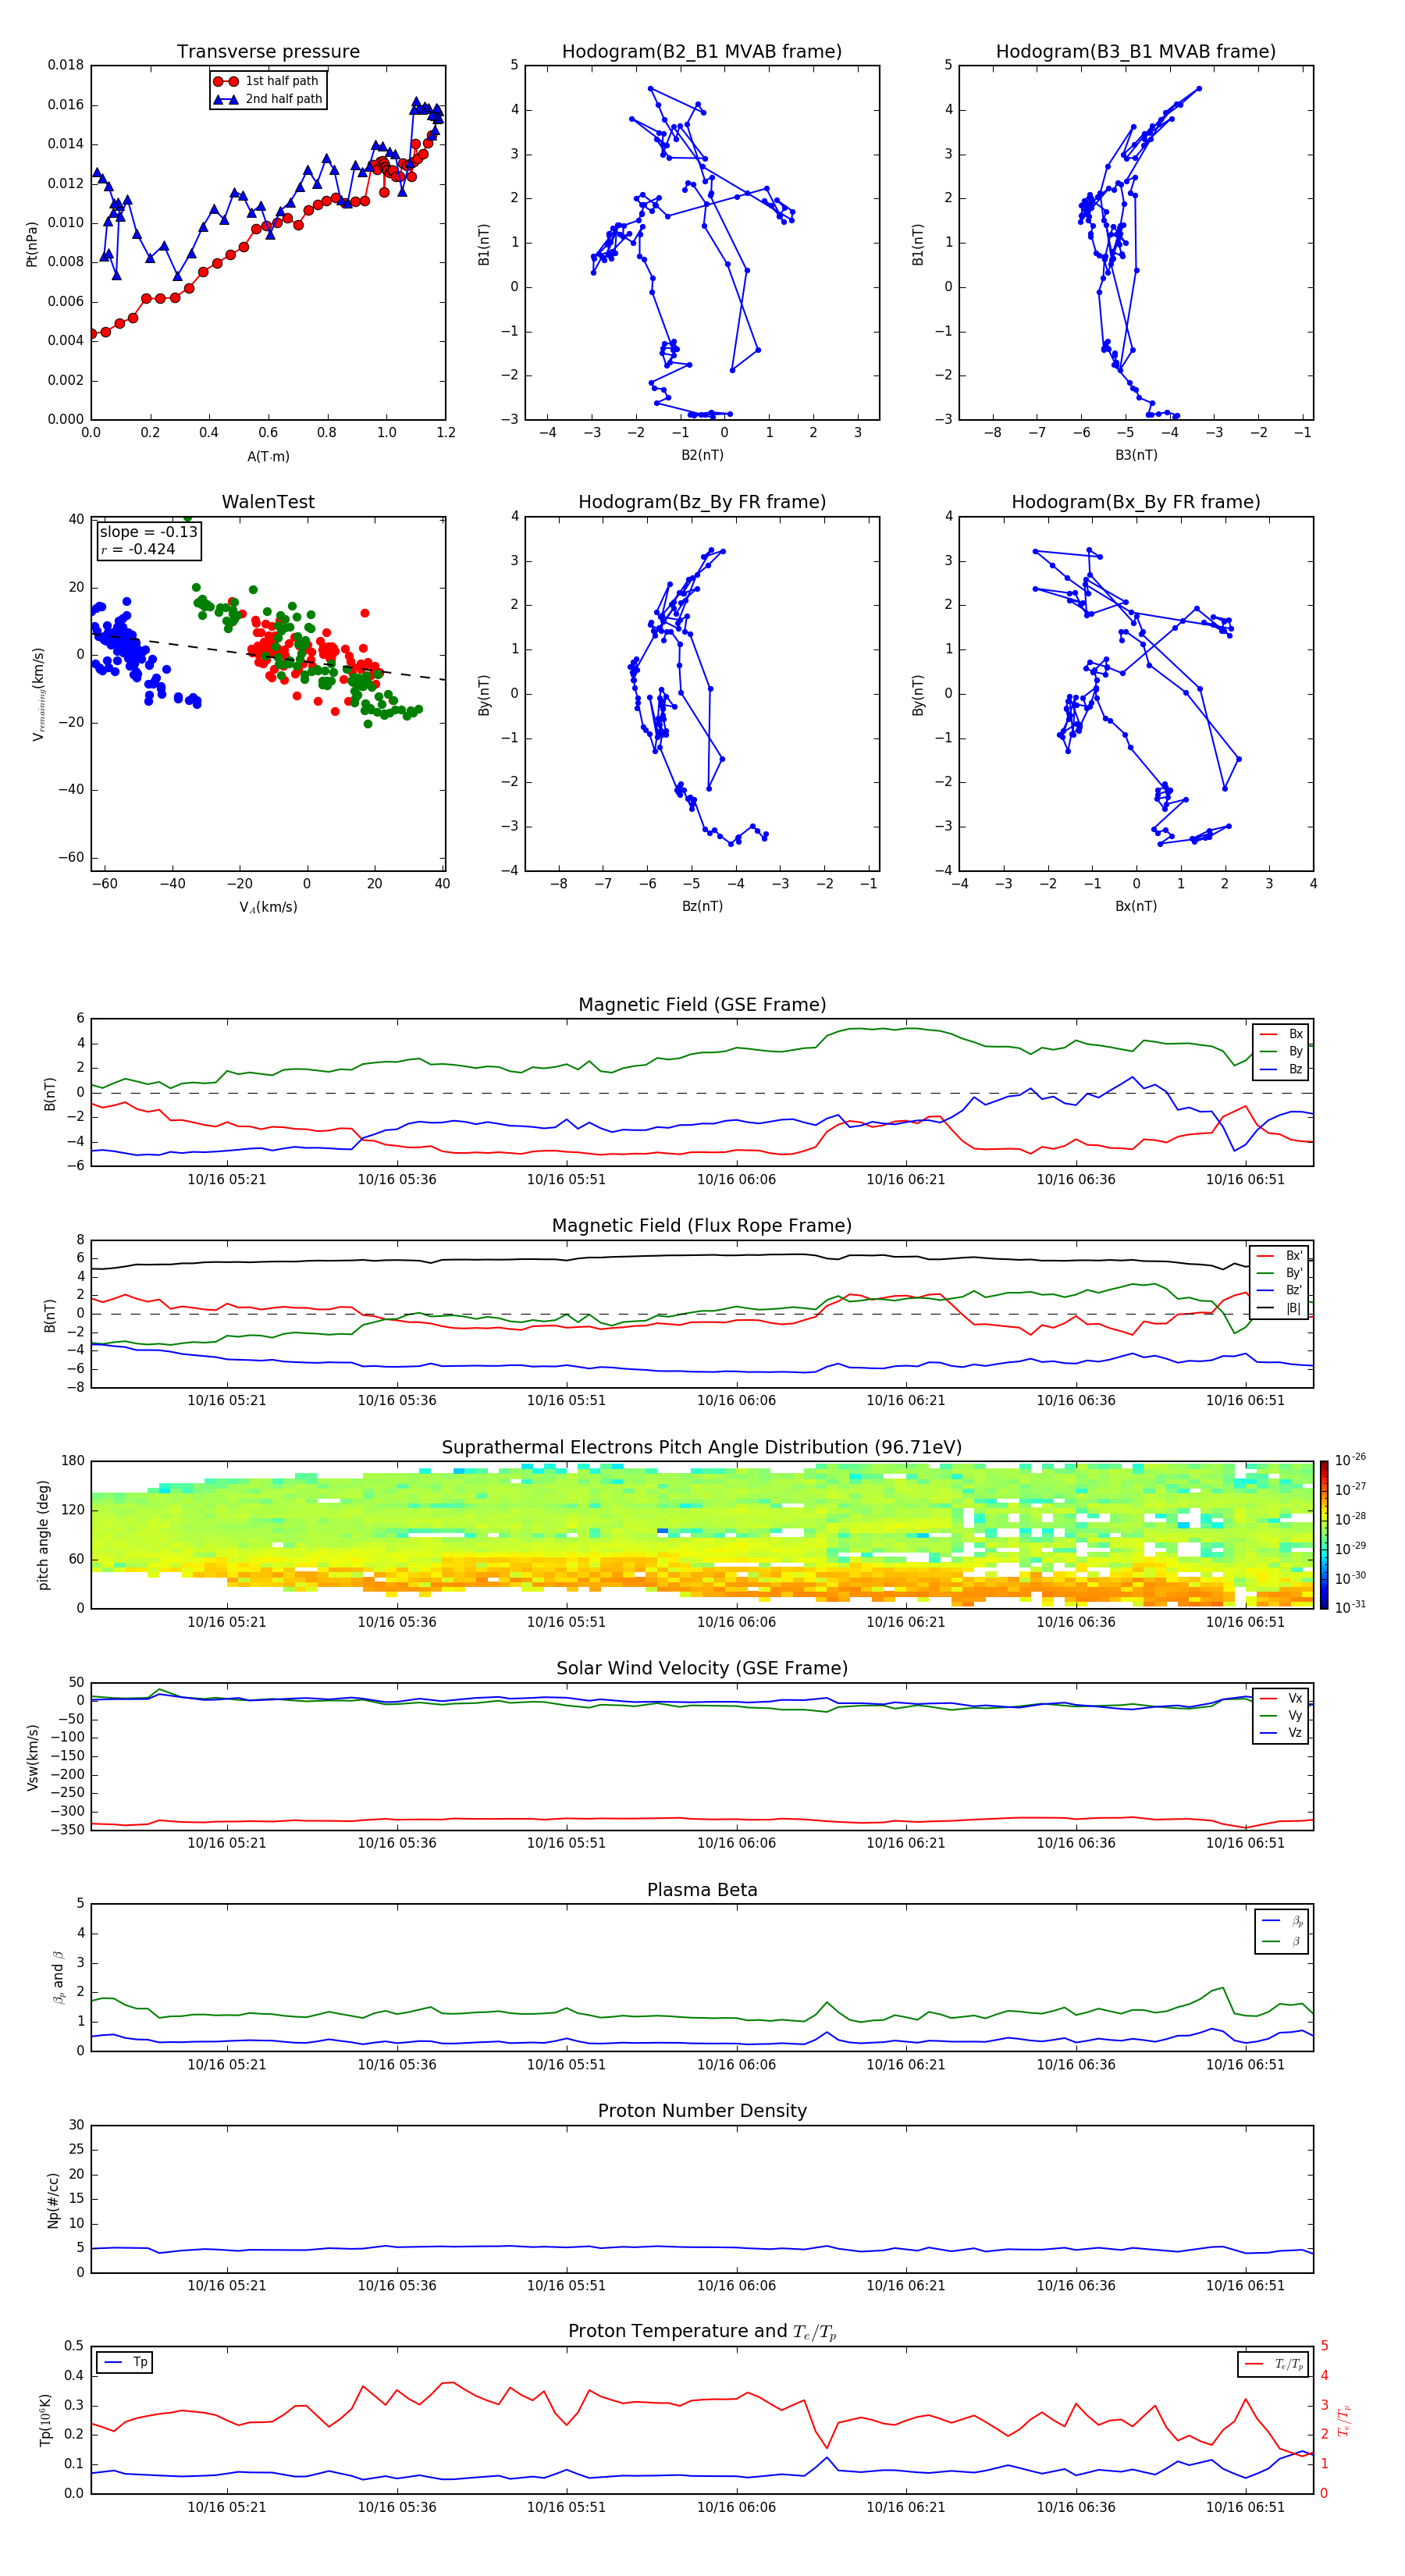Click the "Hodogram(Bz_By FR frame)" title
This screenshot has width=1405, height=2576.
[702, 502]
